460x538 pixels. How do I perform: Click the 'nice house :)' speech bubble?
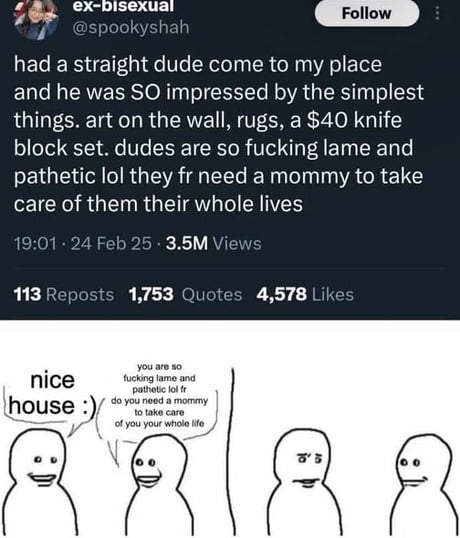click(51, 398)
